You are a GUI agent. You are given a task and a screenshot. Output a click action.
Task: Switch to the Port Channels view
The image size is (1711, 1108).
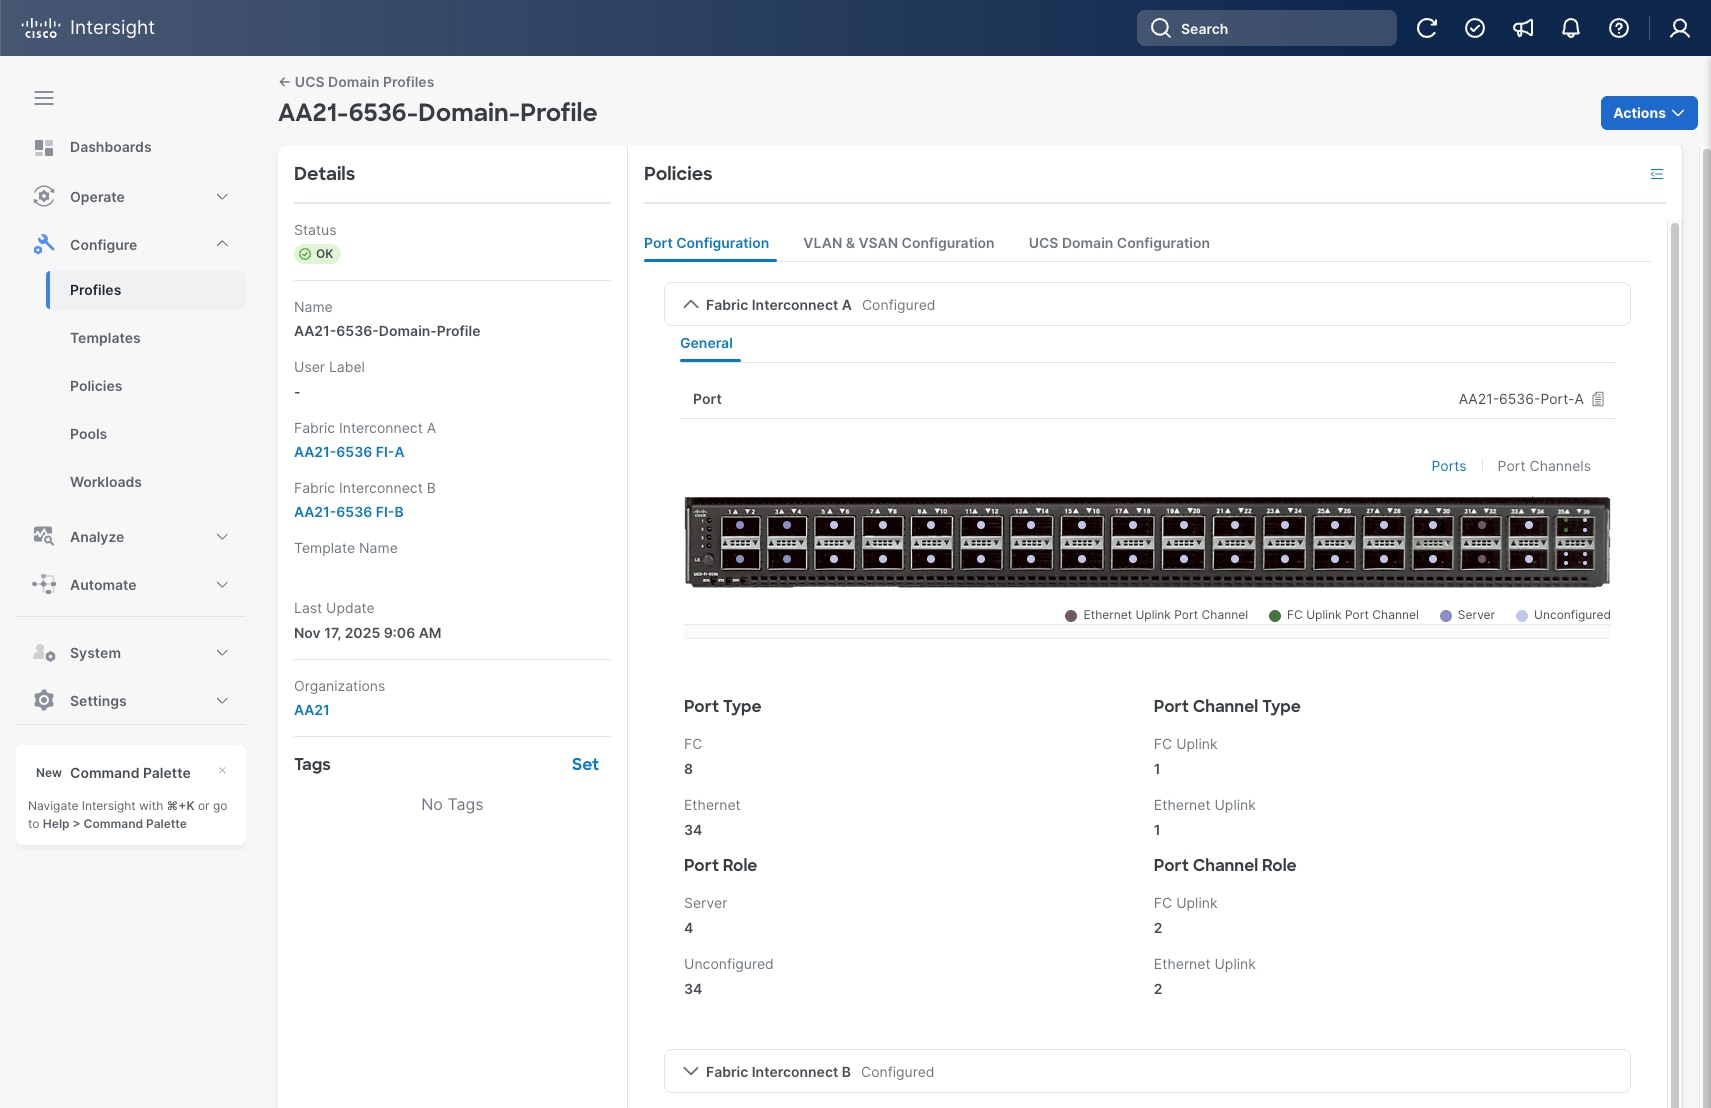pos(1543,465)
